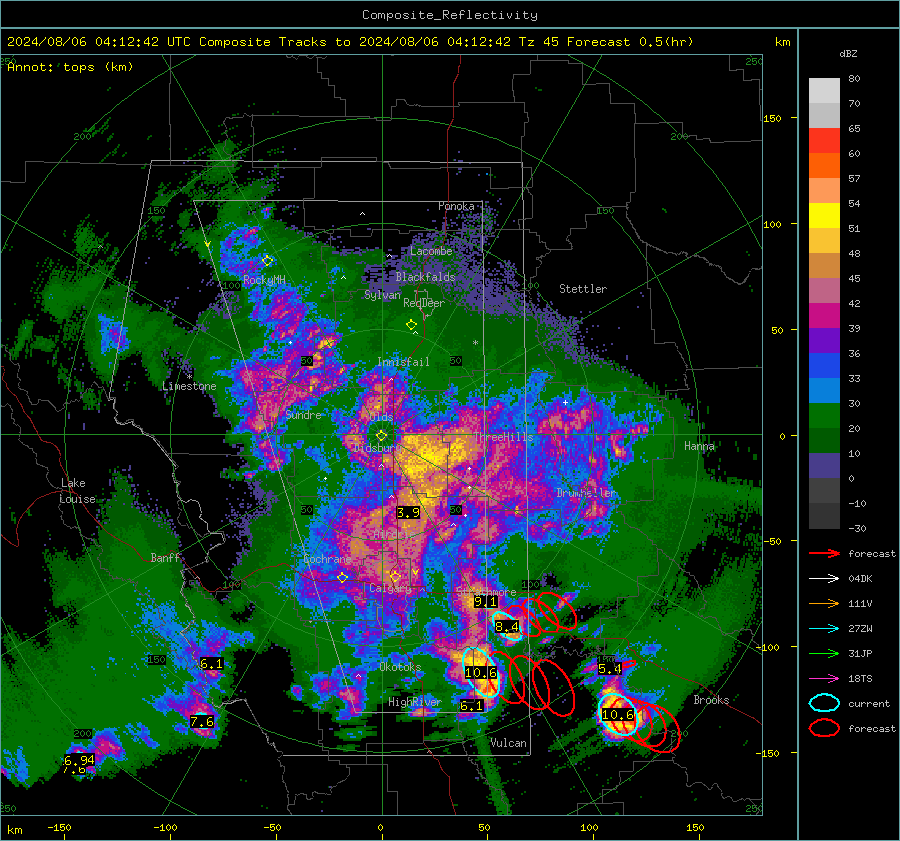The image size is (900, 841).
Task: Click the RockyMH label
Action: point(264,280)
